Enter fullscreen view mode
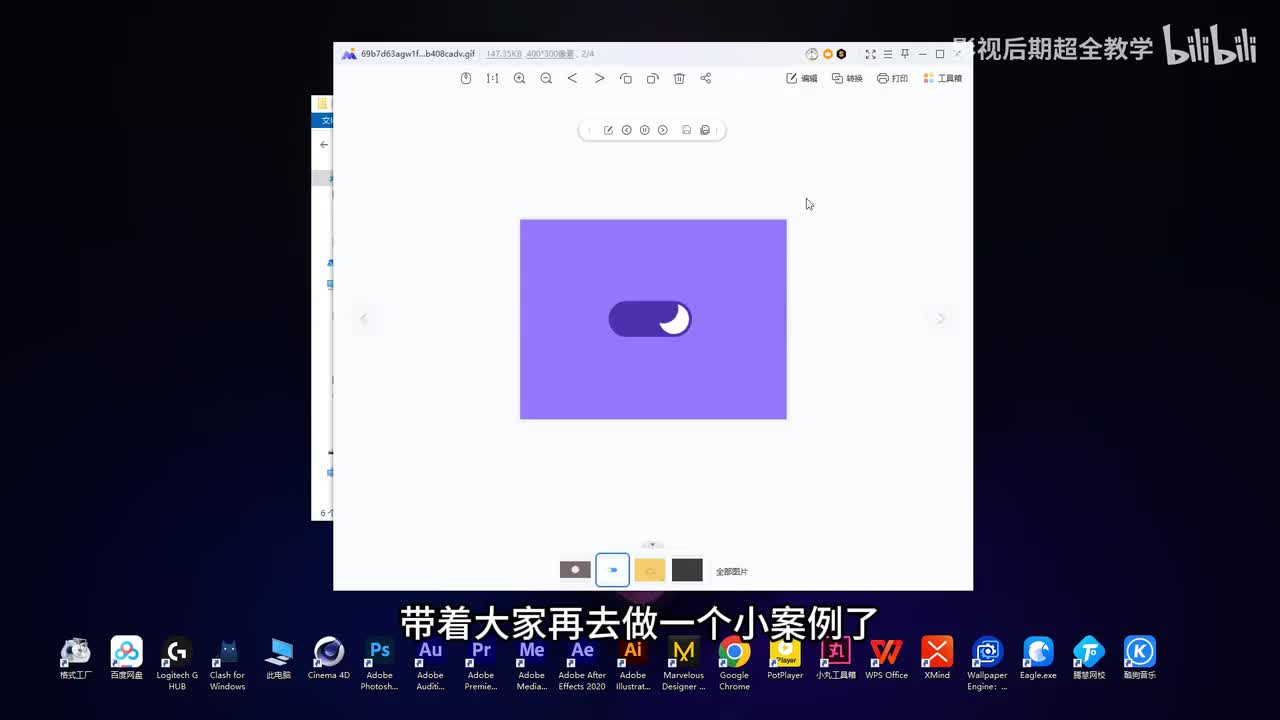Image resolution: width=1280 pixels, height=720 pixels. click(x=870, y=54)
